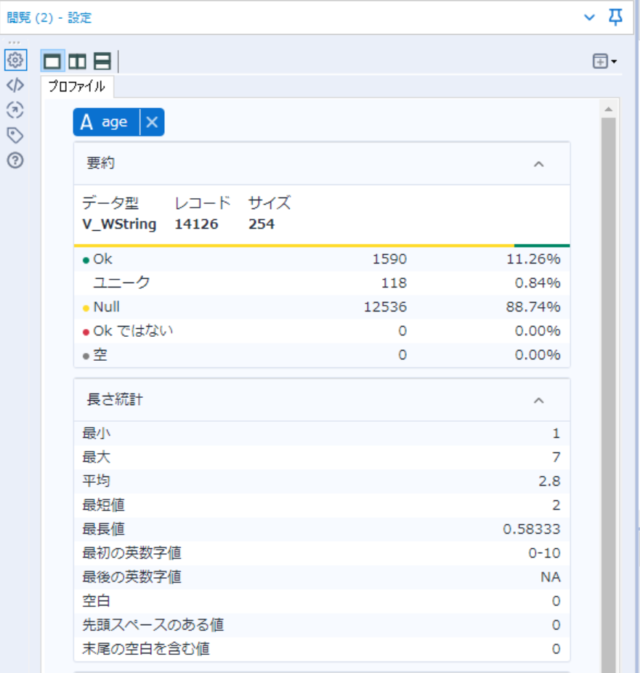Click the size value 254

pos(261,224)
